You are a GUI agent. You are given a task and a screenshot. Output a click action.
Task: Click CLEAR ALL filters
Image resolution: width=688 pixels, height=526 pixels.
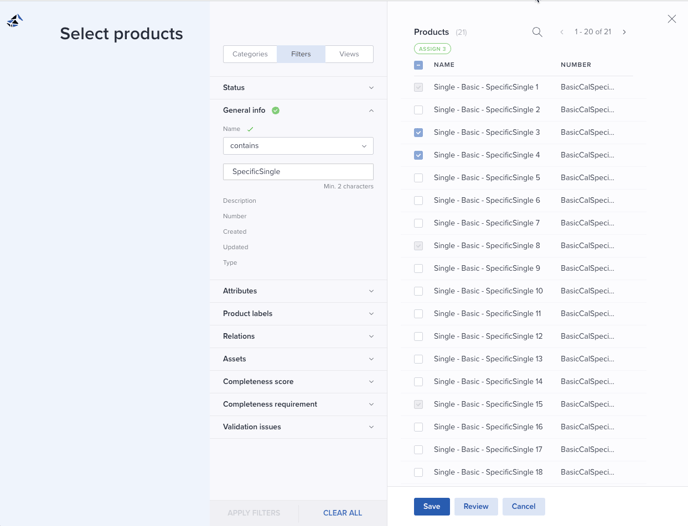pyautogui.click(x=342, y=513)
